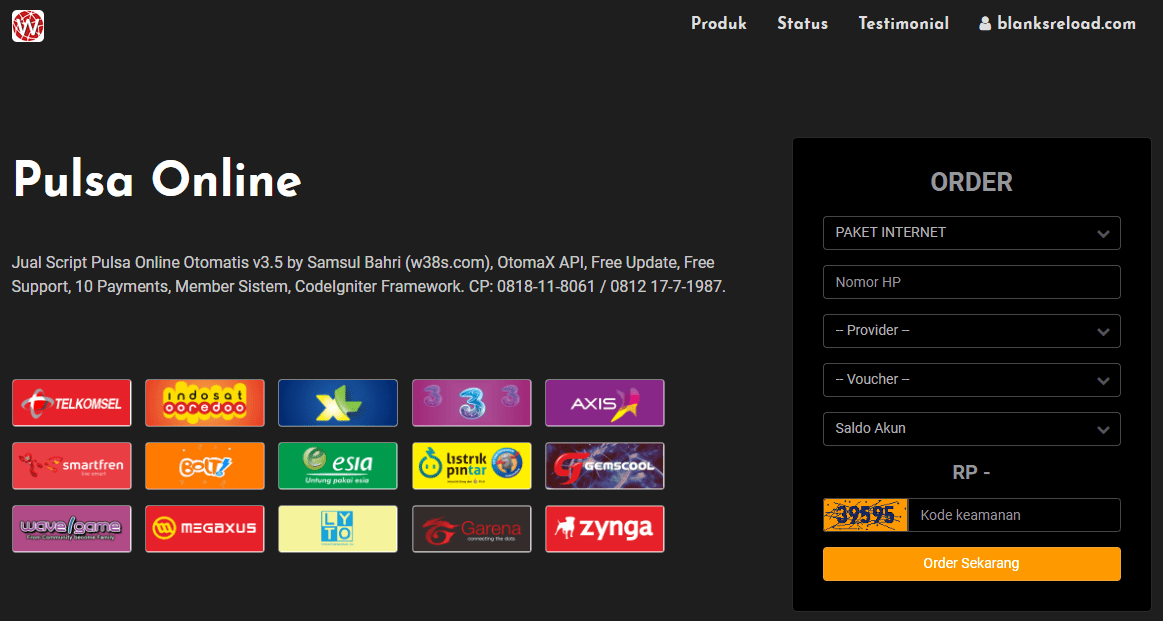Click the Jual Script Pulsa Online description
This screenshot has height=621, width=1163.
click(x=369, y=274)
